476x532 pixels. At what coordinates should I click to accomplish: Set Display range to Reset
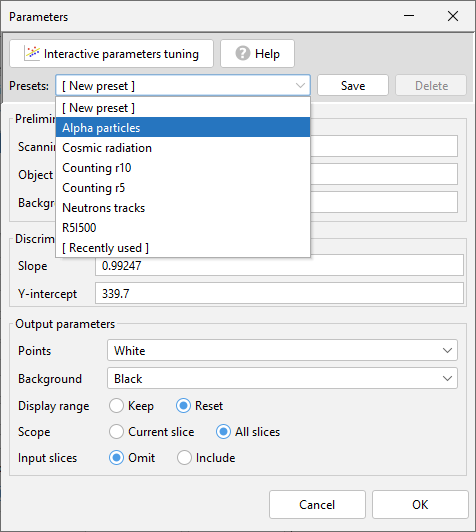(x=199, y=406)
